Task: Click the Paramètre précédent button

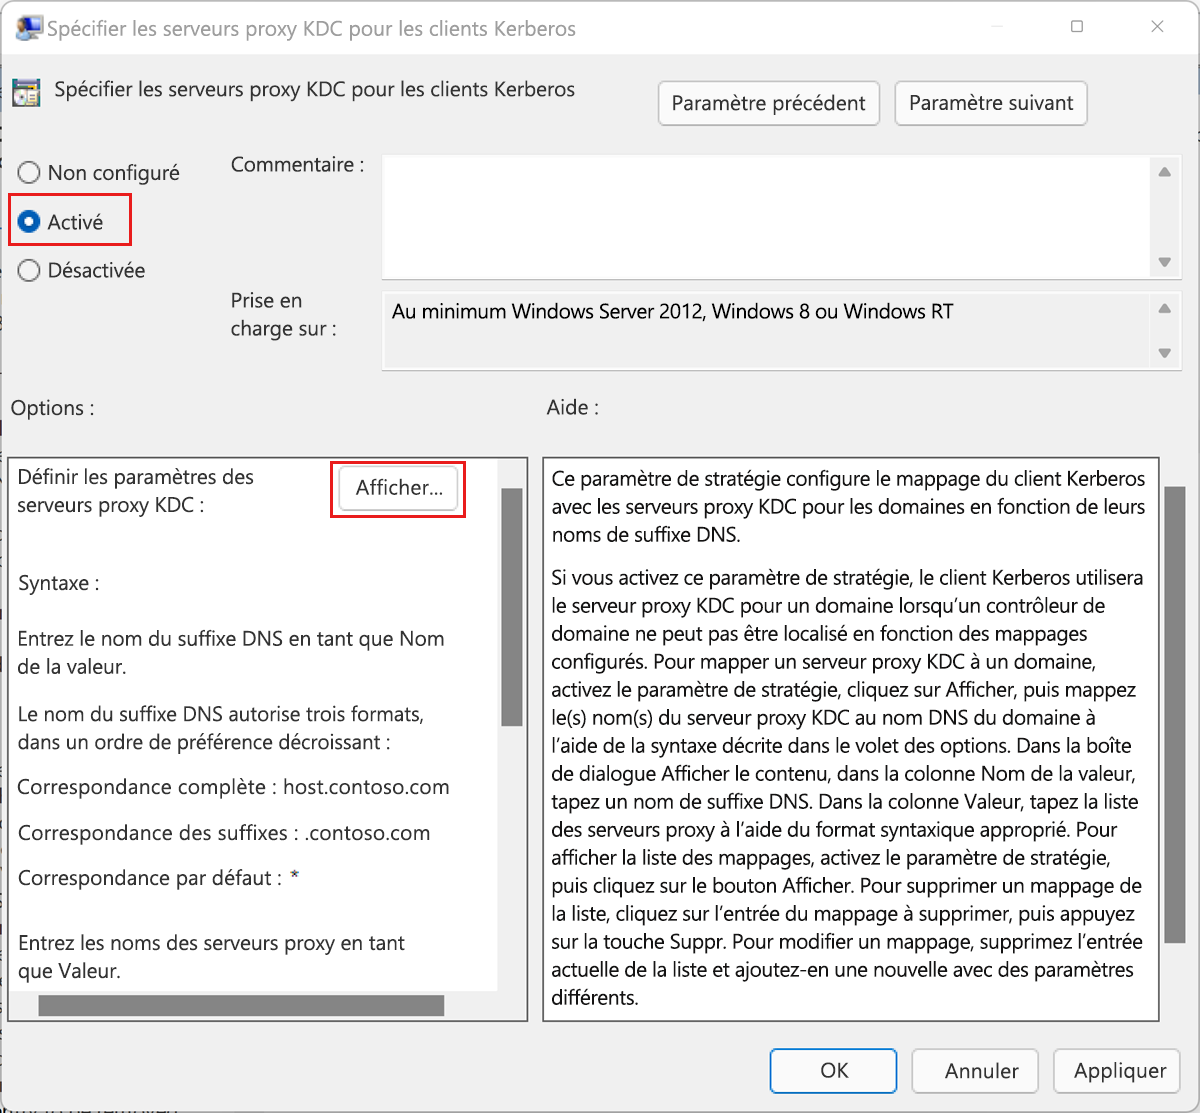Action: coord(768,103)
